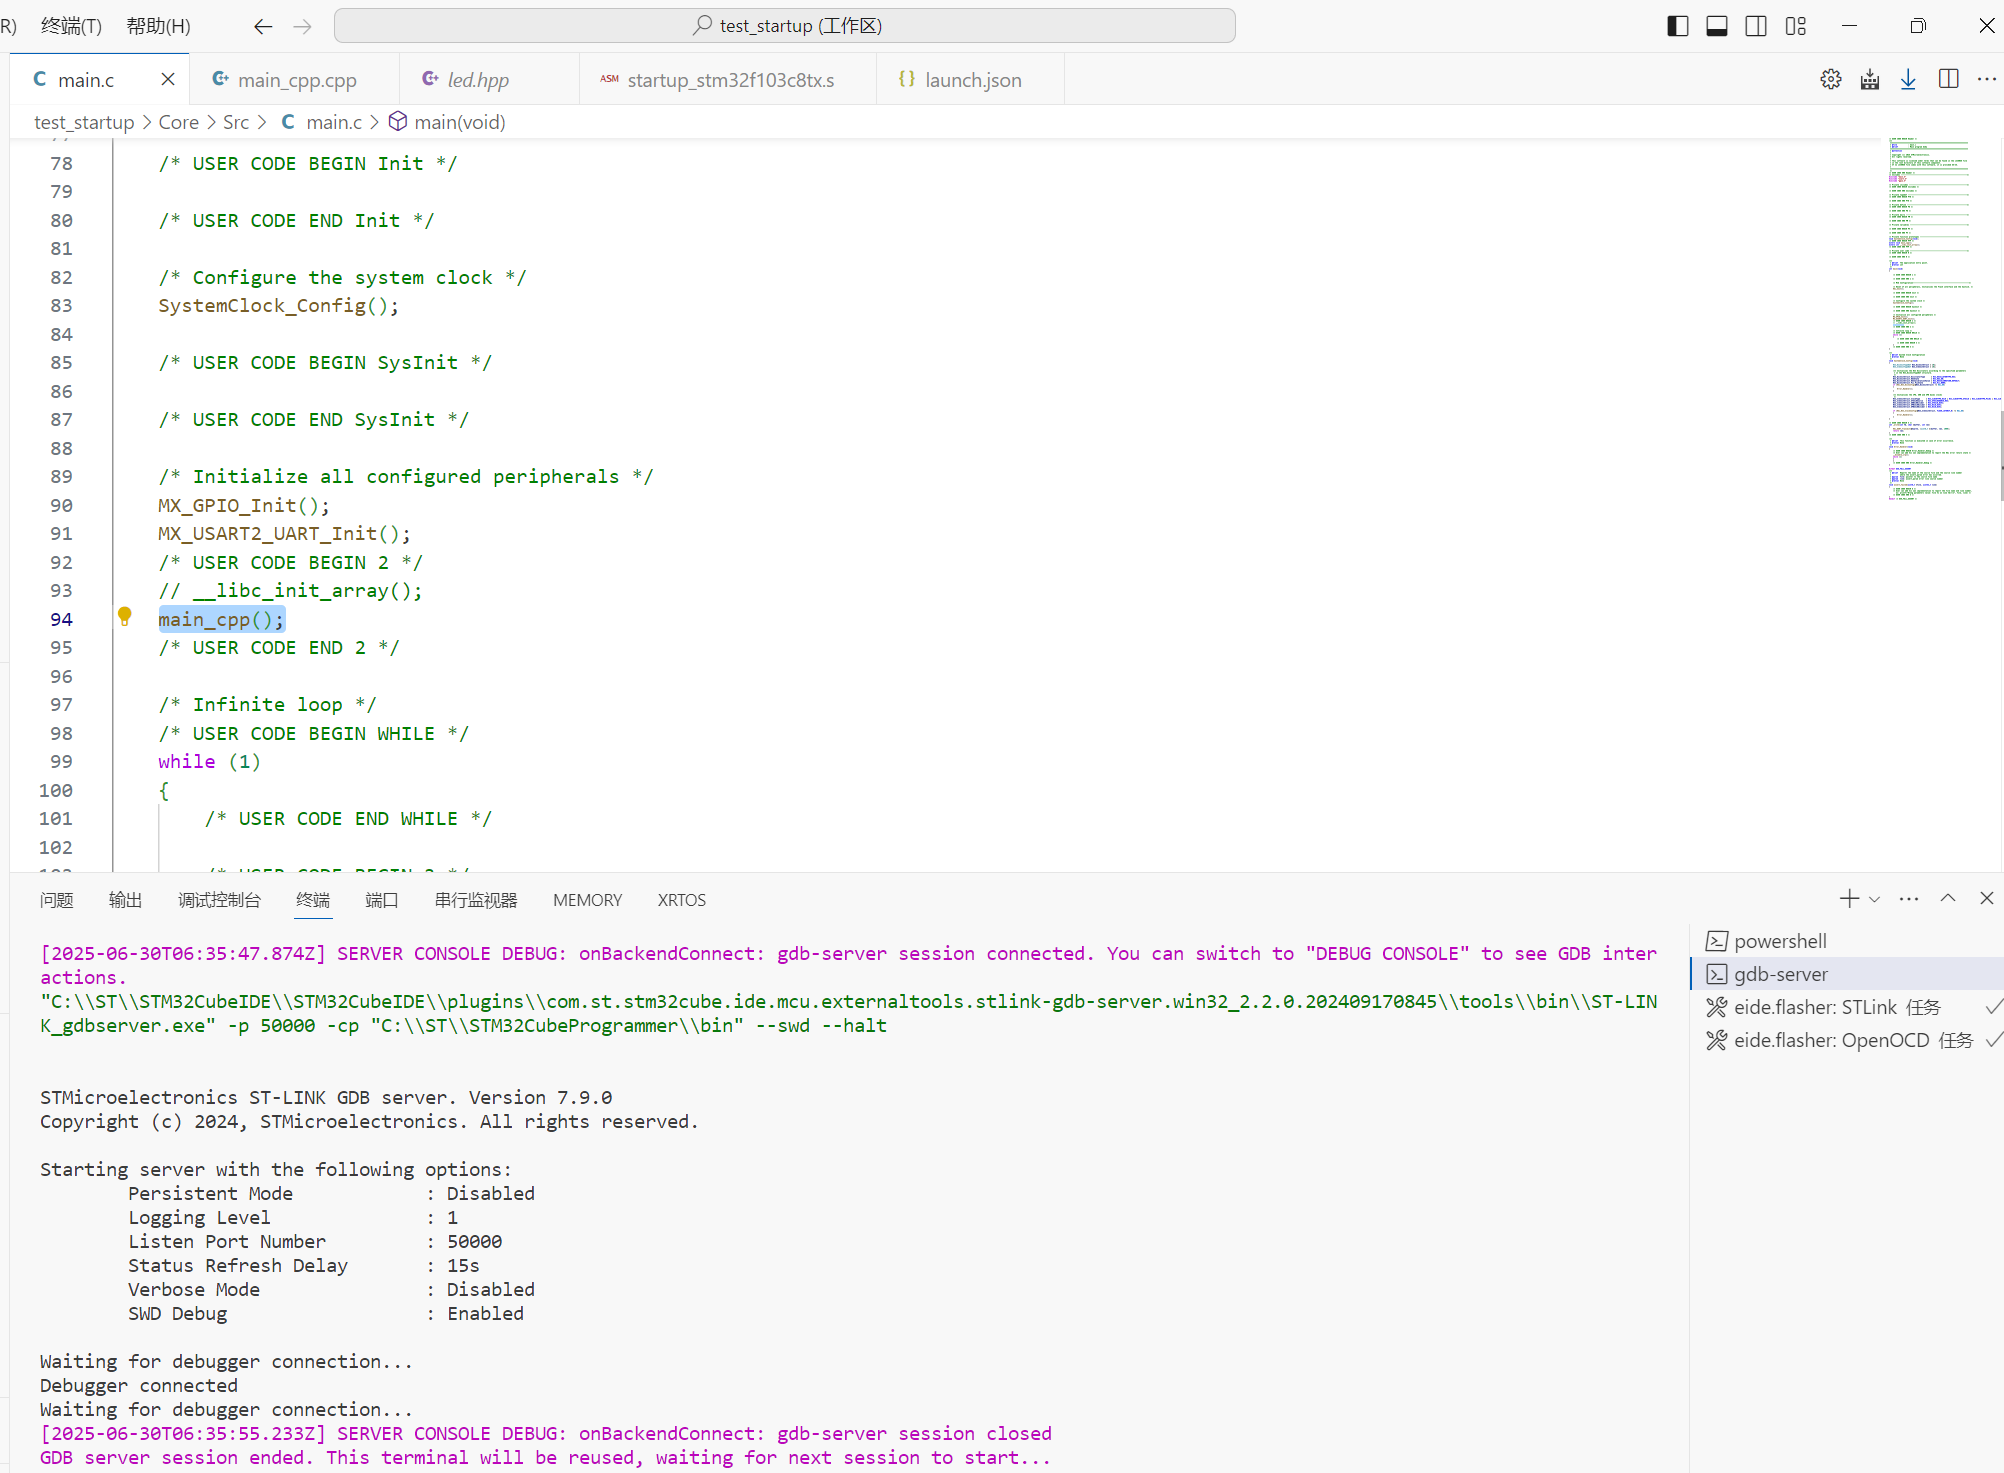Screen dimensions: 2004x1473
Task: Click the test_startup command center search box
Action: coord(785,26)
